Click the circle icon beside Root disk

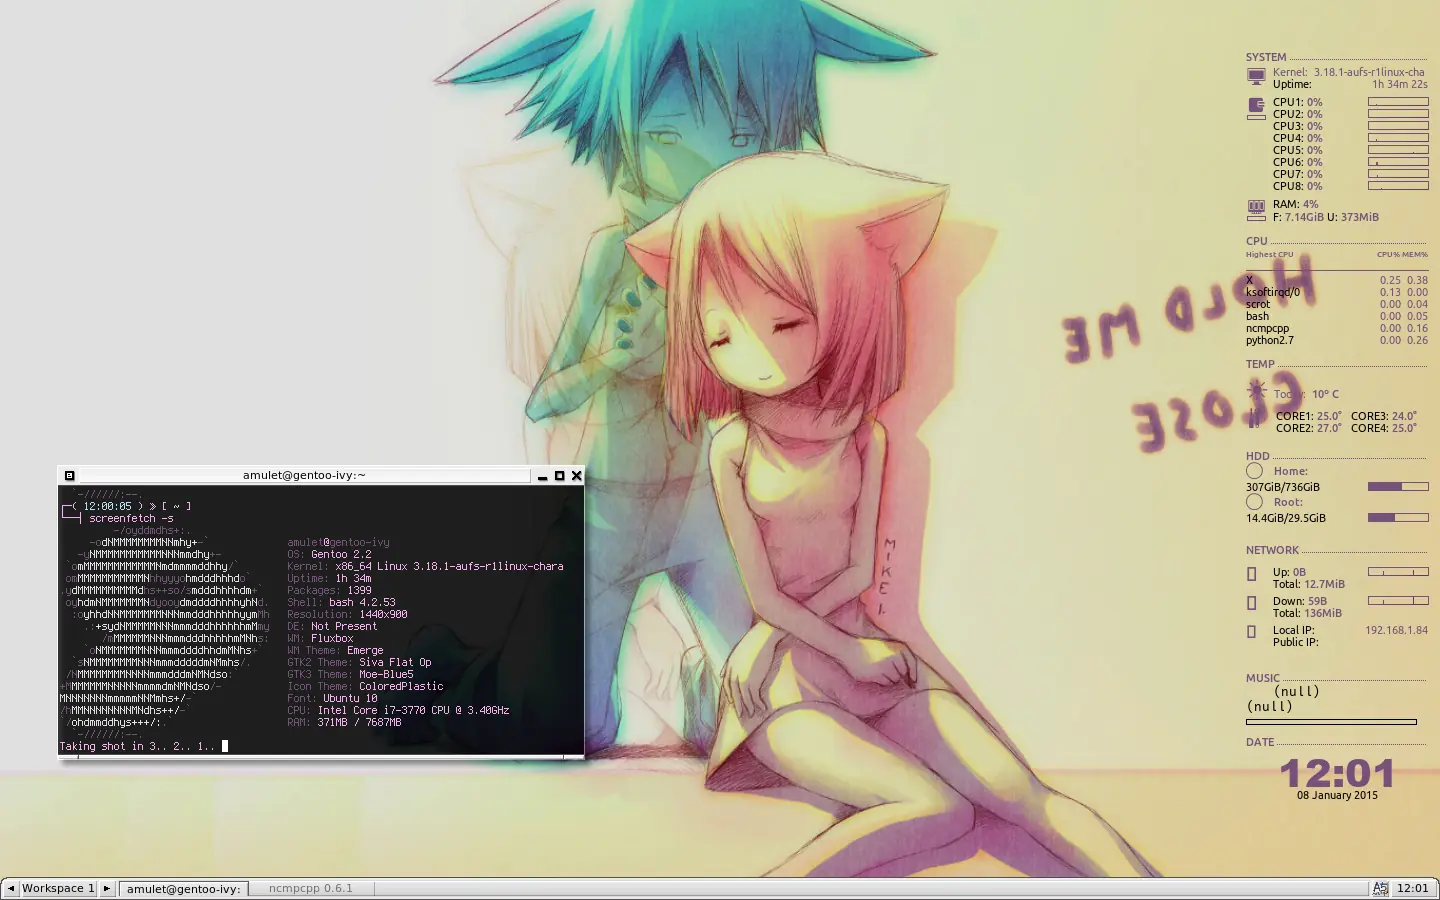pos(1254,502)
